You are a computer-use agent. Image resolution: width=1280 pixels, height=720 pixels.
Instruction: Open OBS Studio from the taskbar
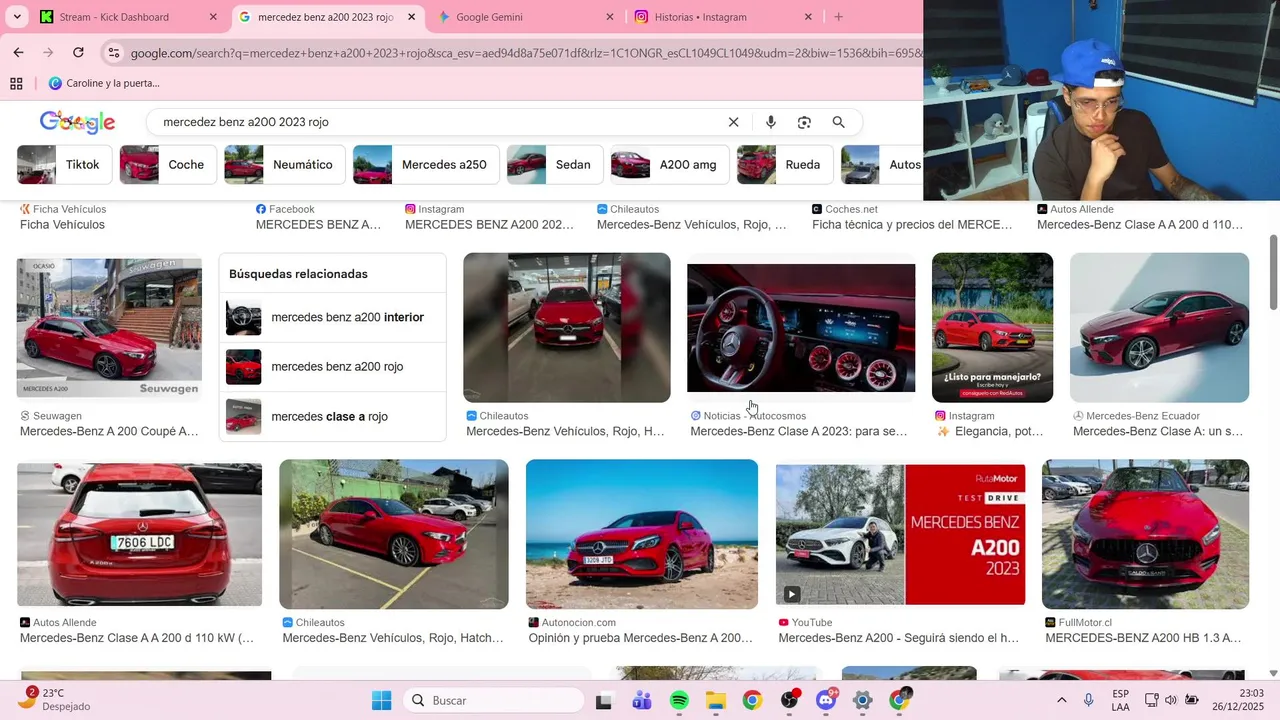point(790,701)
